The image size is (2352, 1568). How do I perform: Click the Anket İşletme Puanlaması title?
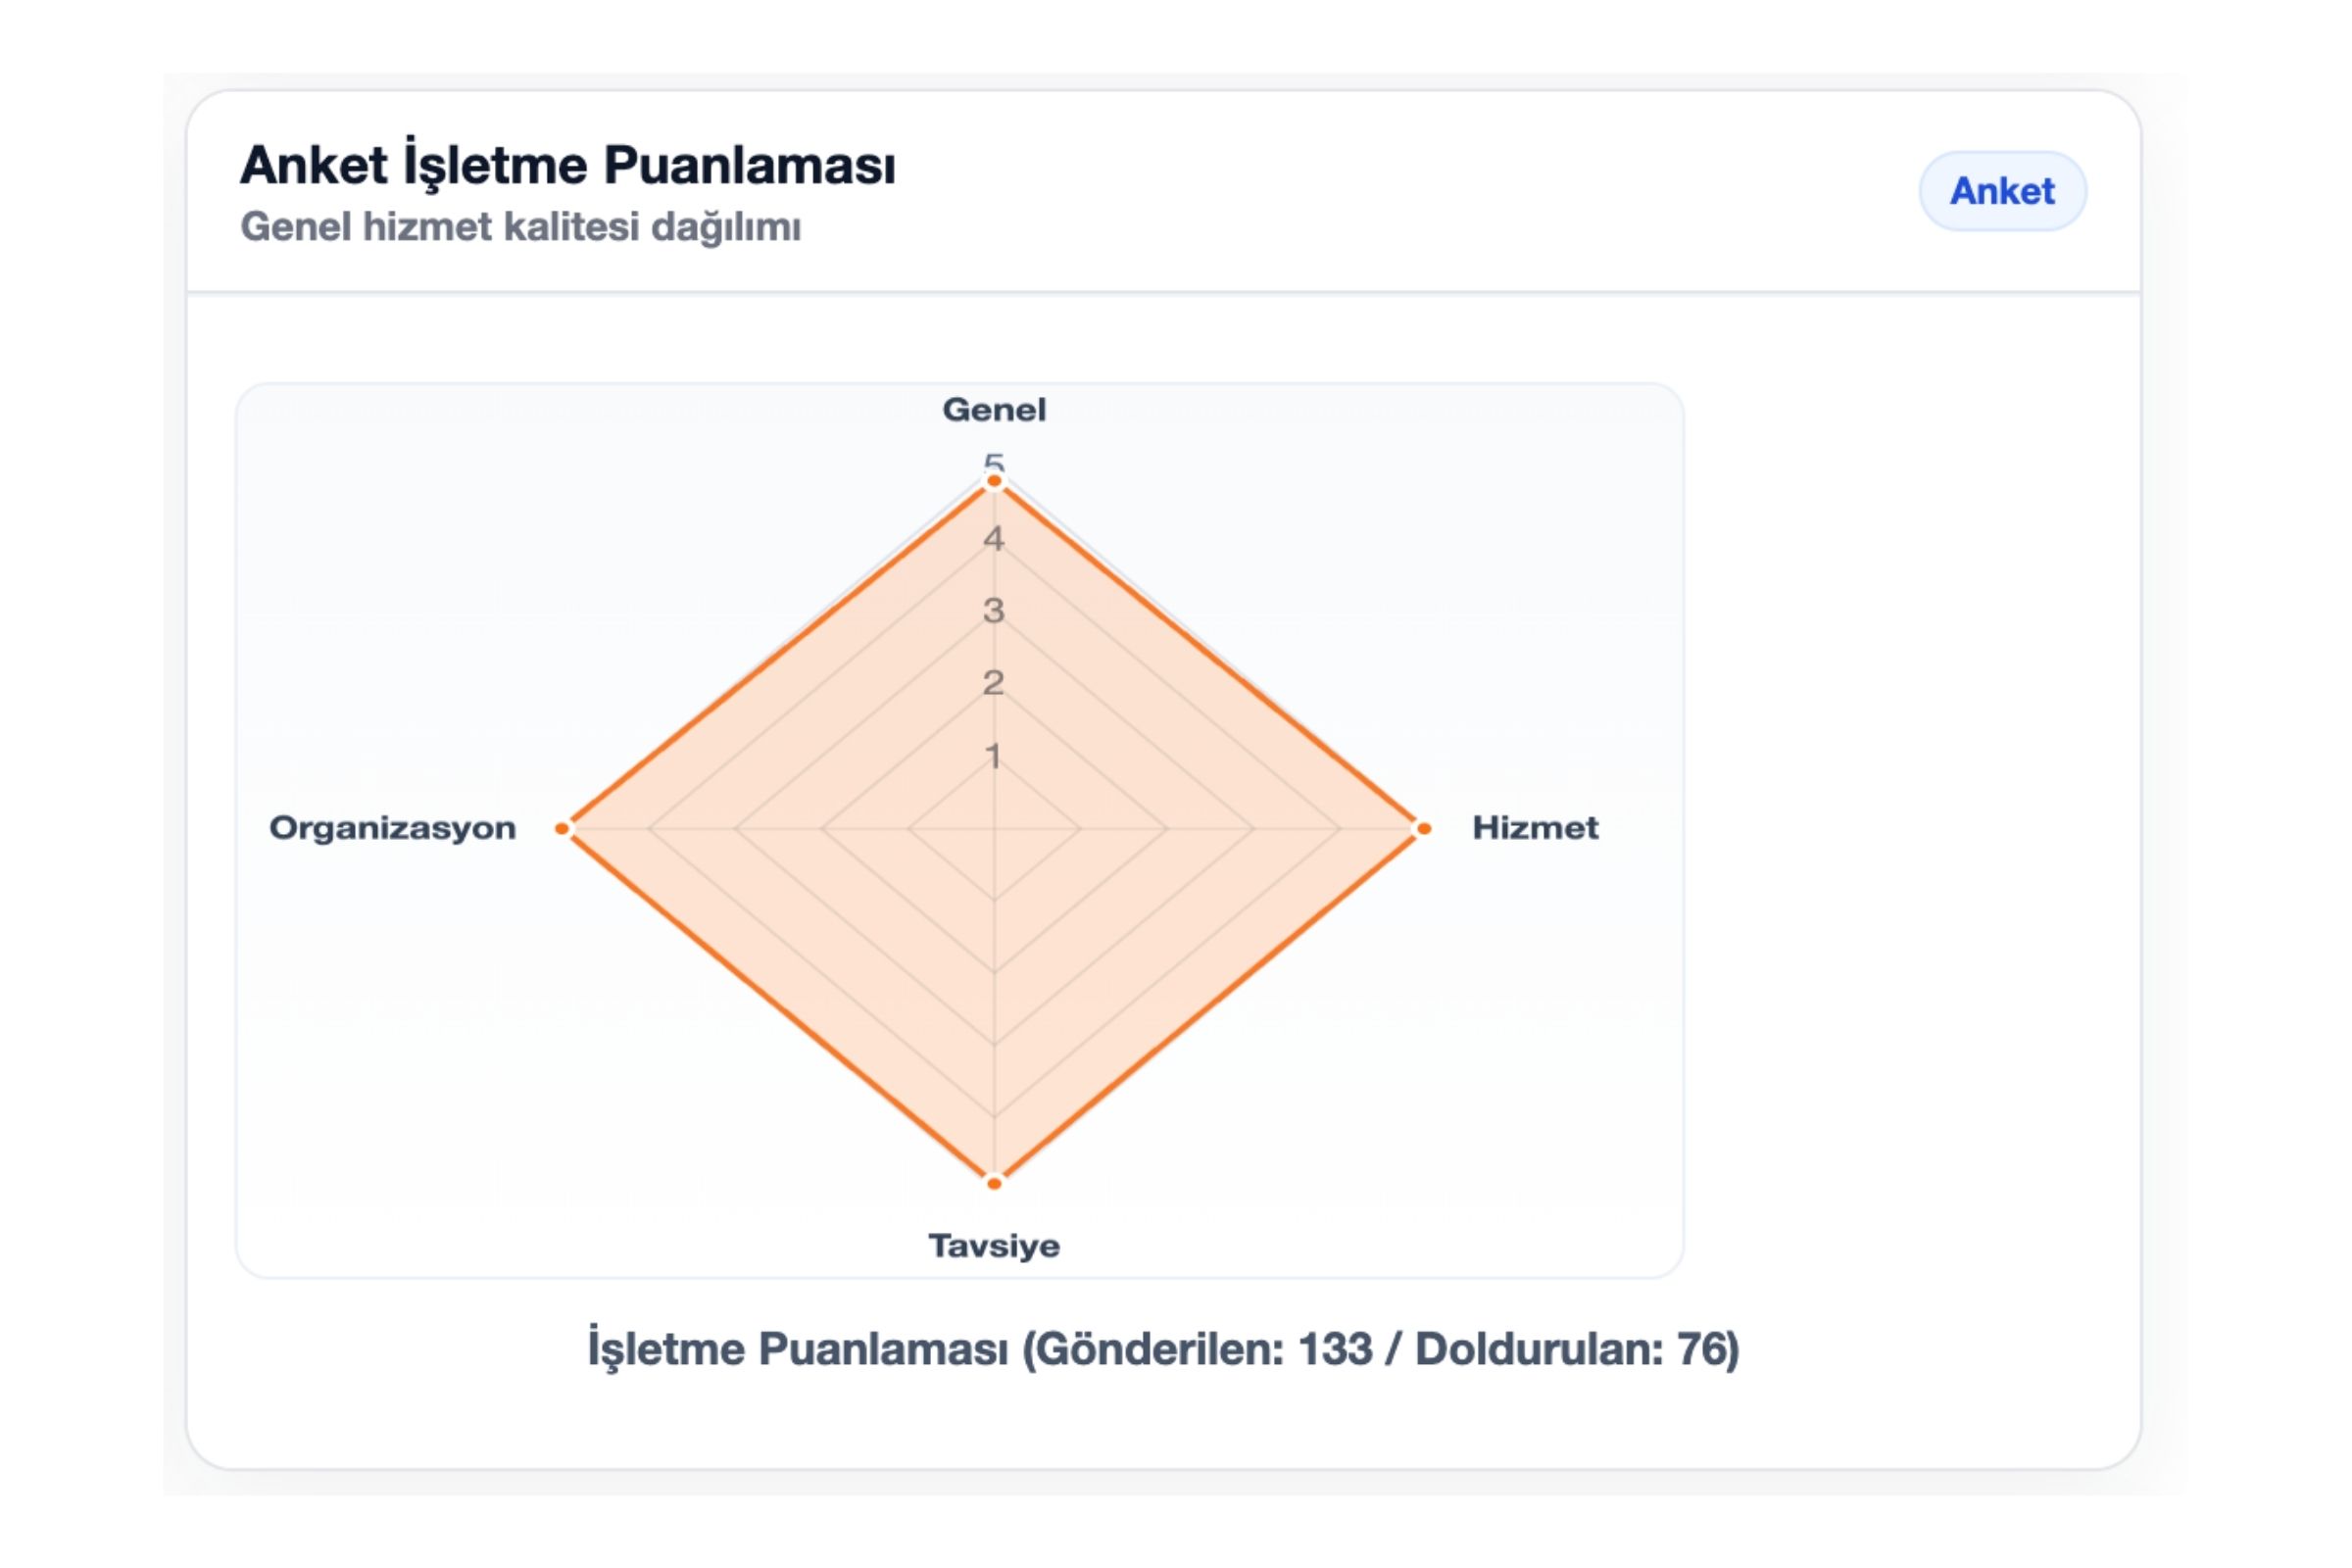coord(567,165)
